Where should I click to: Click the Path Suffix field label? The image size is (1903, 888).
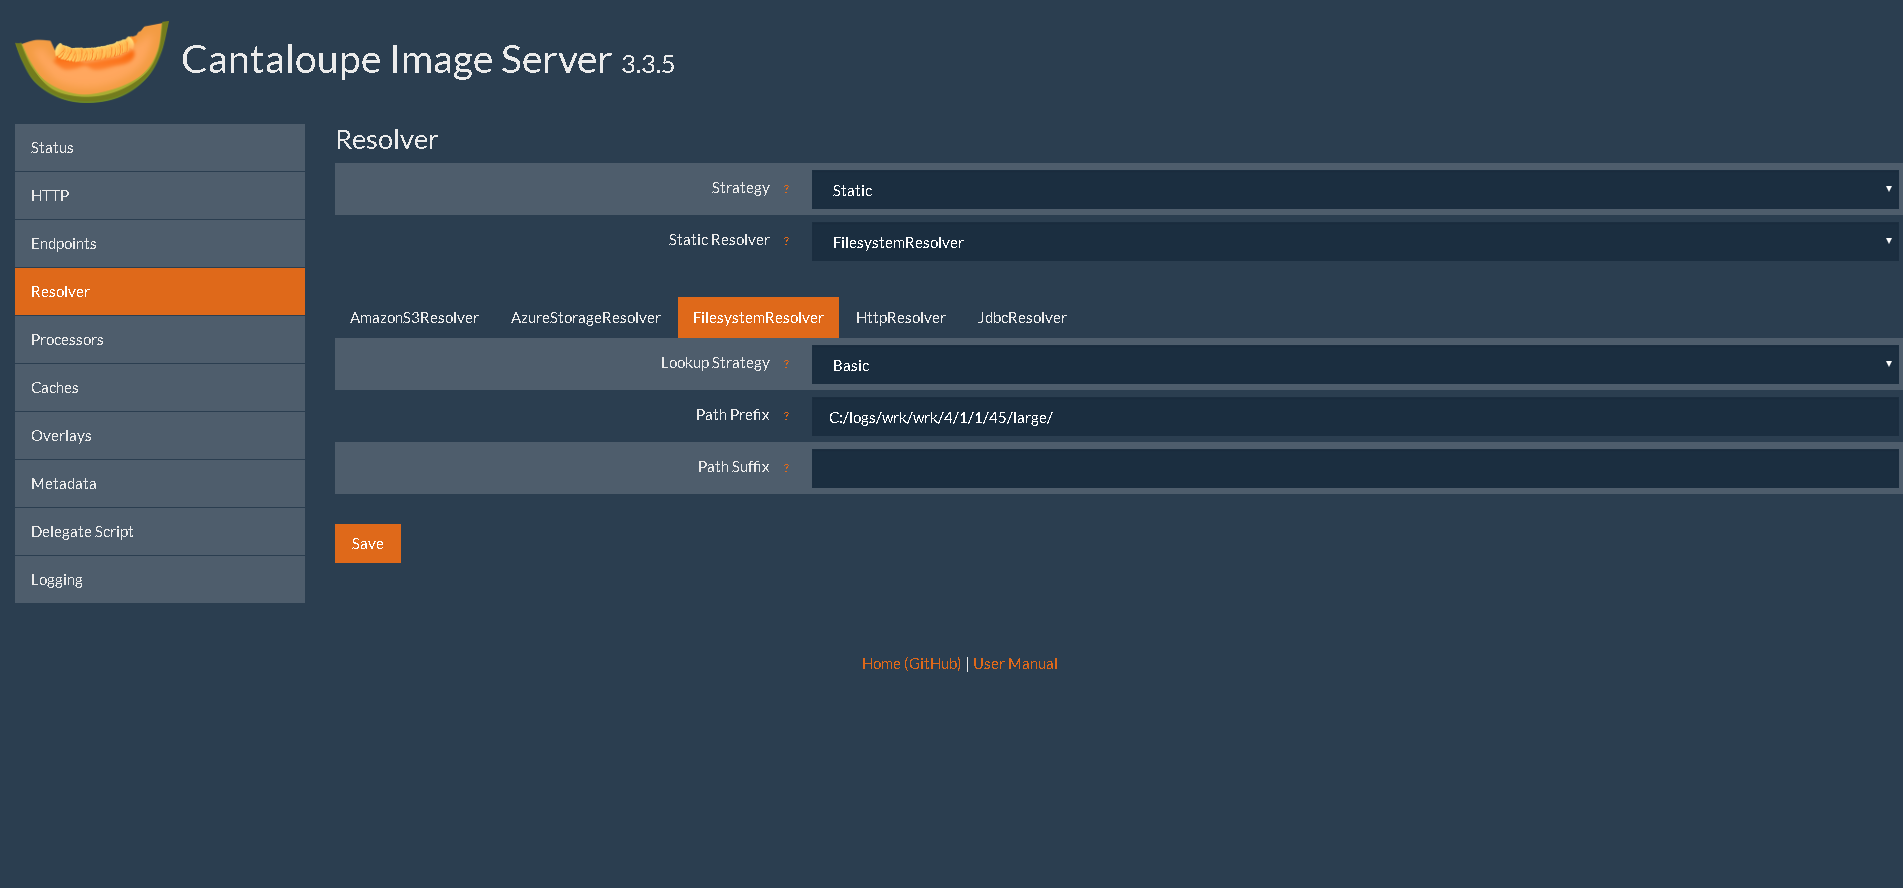(x=734, y=467)
